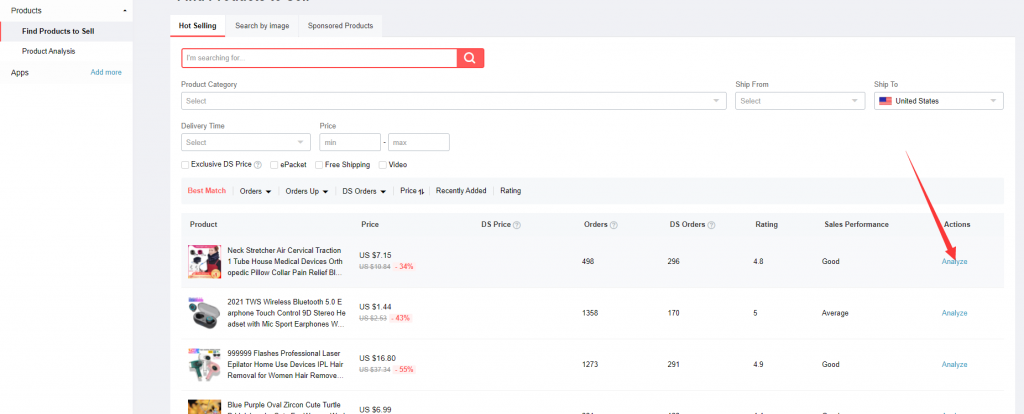Open the Product Category dropdown
1024x414 pixels.
click(453, 101)
